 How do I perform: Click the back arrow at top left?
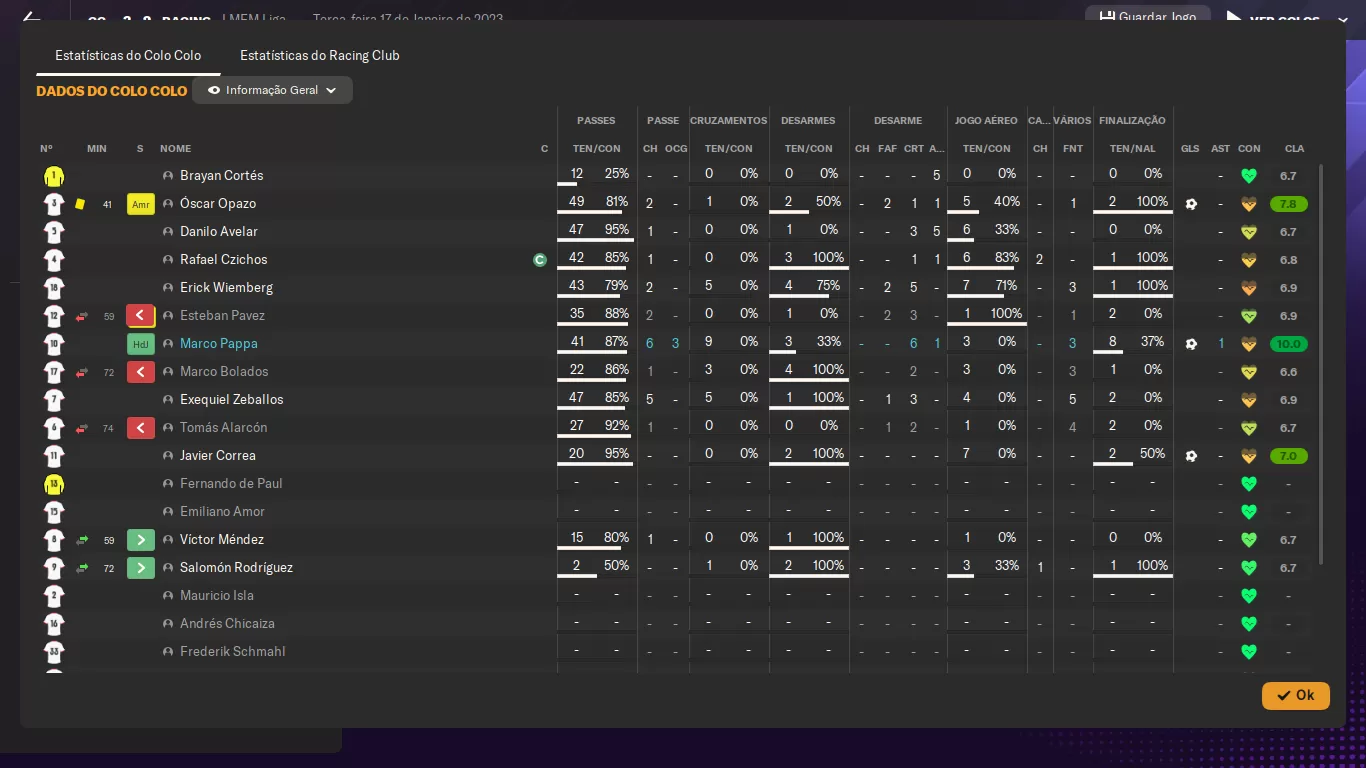31,18
